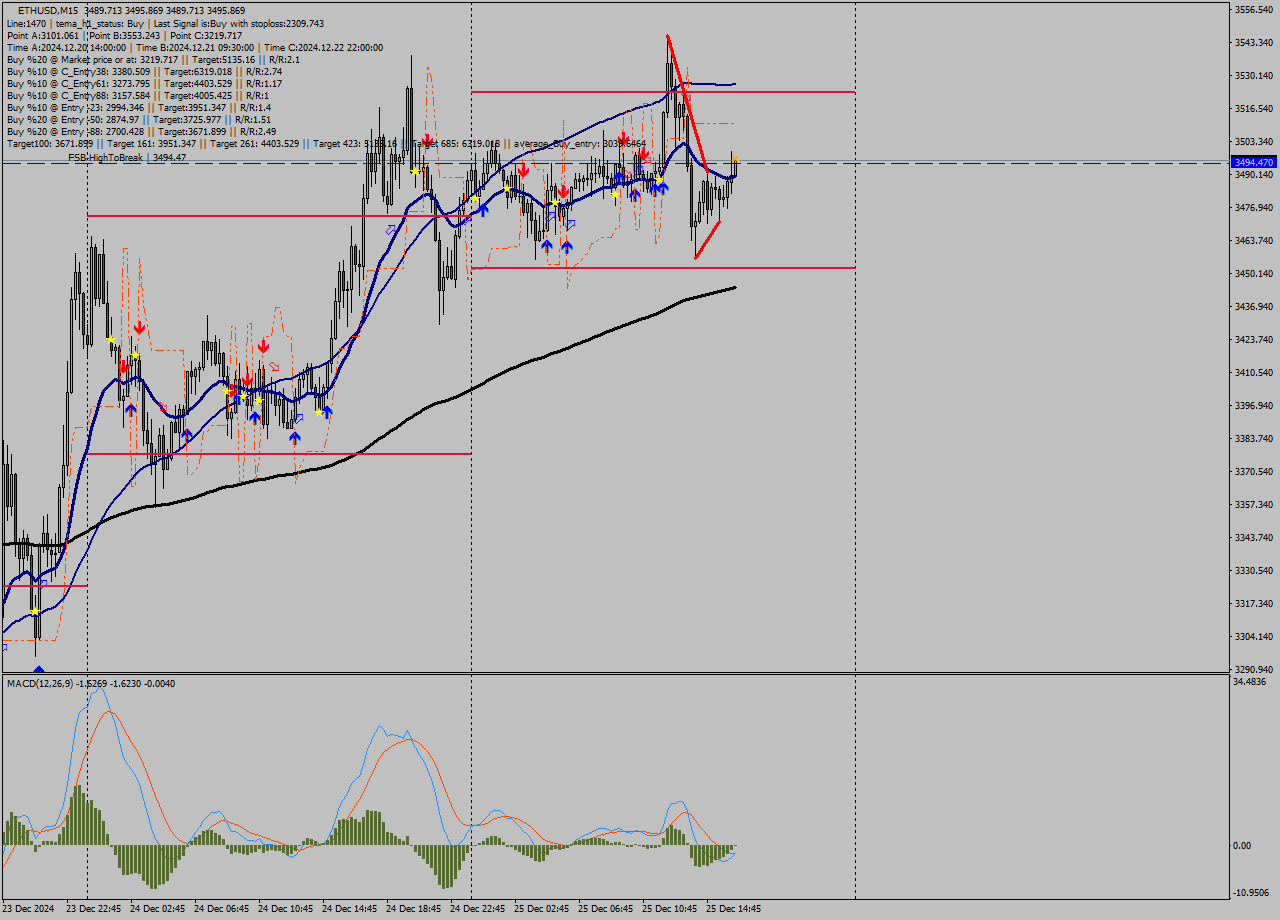Click the '23 Dec 2024' time axis label
Viewport: 1280px width, 920px height.
[29, 909]
